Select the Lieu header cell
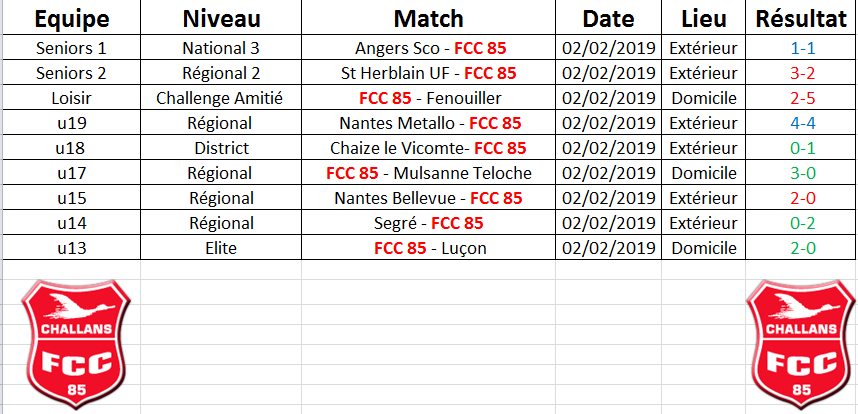The width and height of the screenshot is (858, 414). (703, 19)
